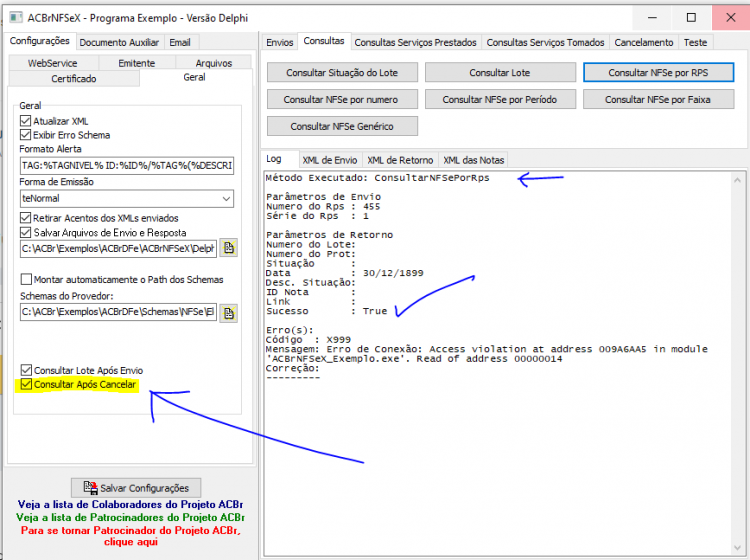Image resolution: width=750 pixels, height=560 pixels.
Task: Show the XML das Notas tab
Action: coord(474,160)
